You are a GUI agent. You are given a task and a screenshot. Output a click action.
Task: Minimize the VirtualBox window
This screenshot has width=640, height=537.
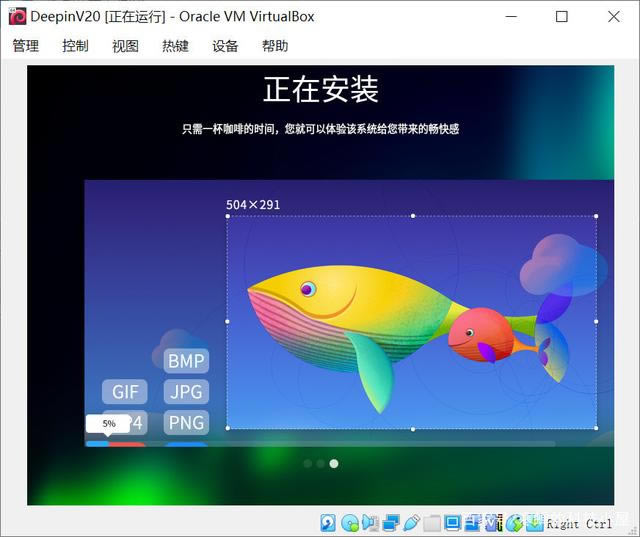tap(511, 17)
